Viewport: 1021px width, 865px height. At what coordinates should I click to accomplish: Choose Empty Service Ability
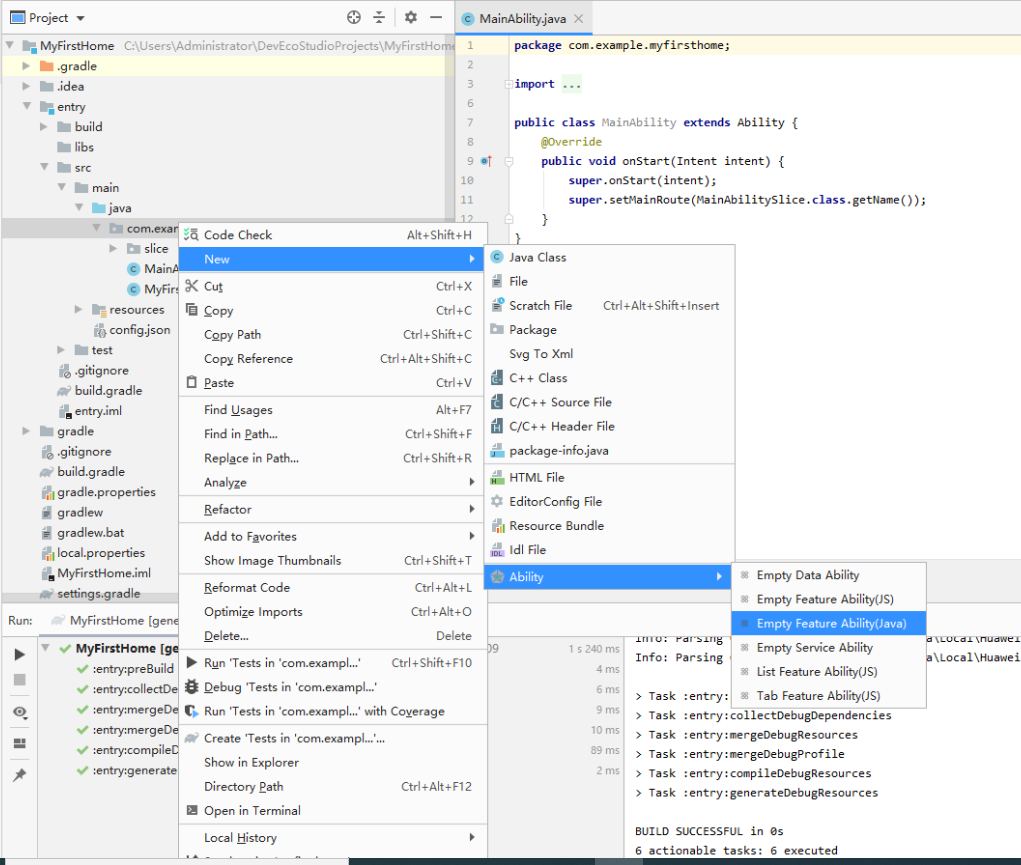tap(820, 647)
